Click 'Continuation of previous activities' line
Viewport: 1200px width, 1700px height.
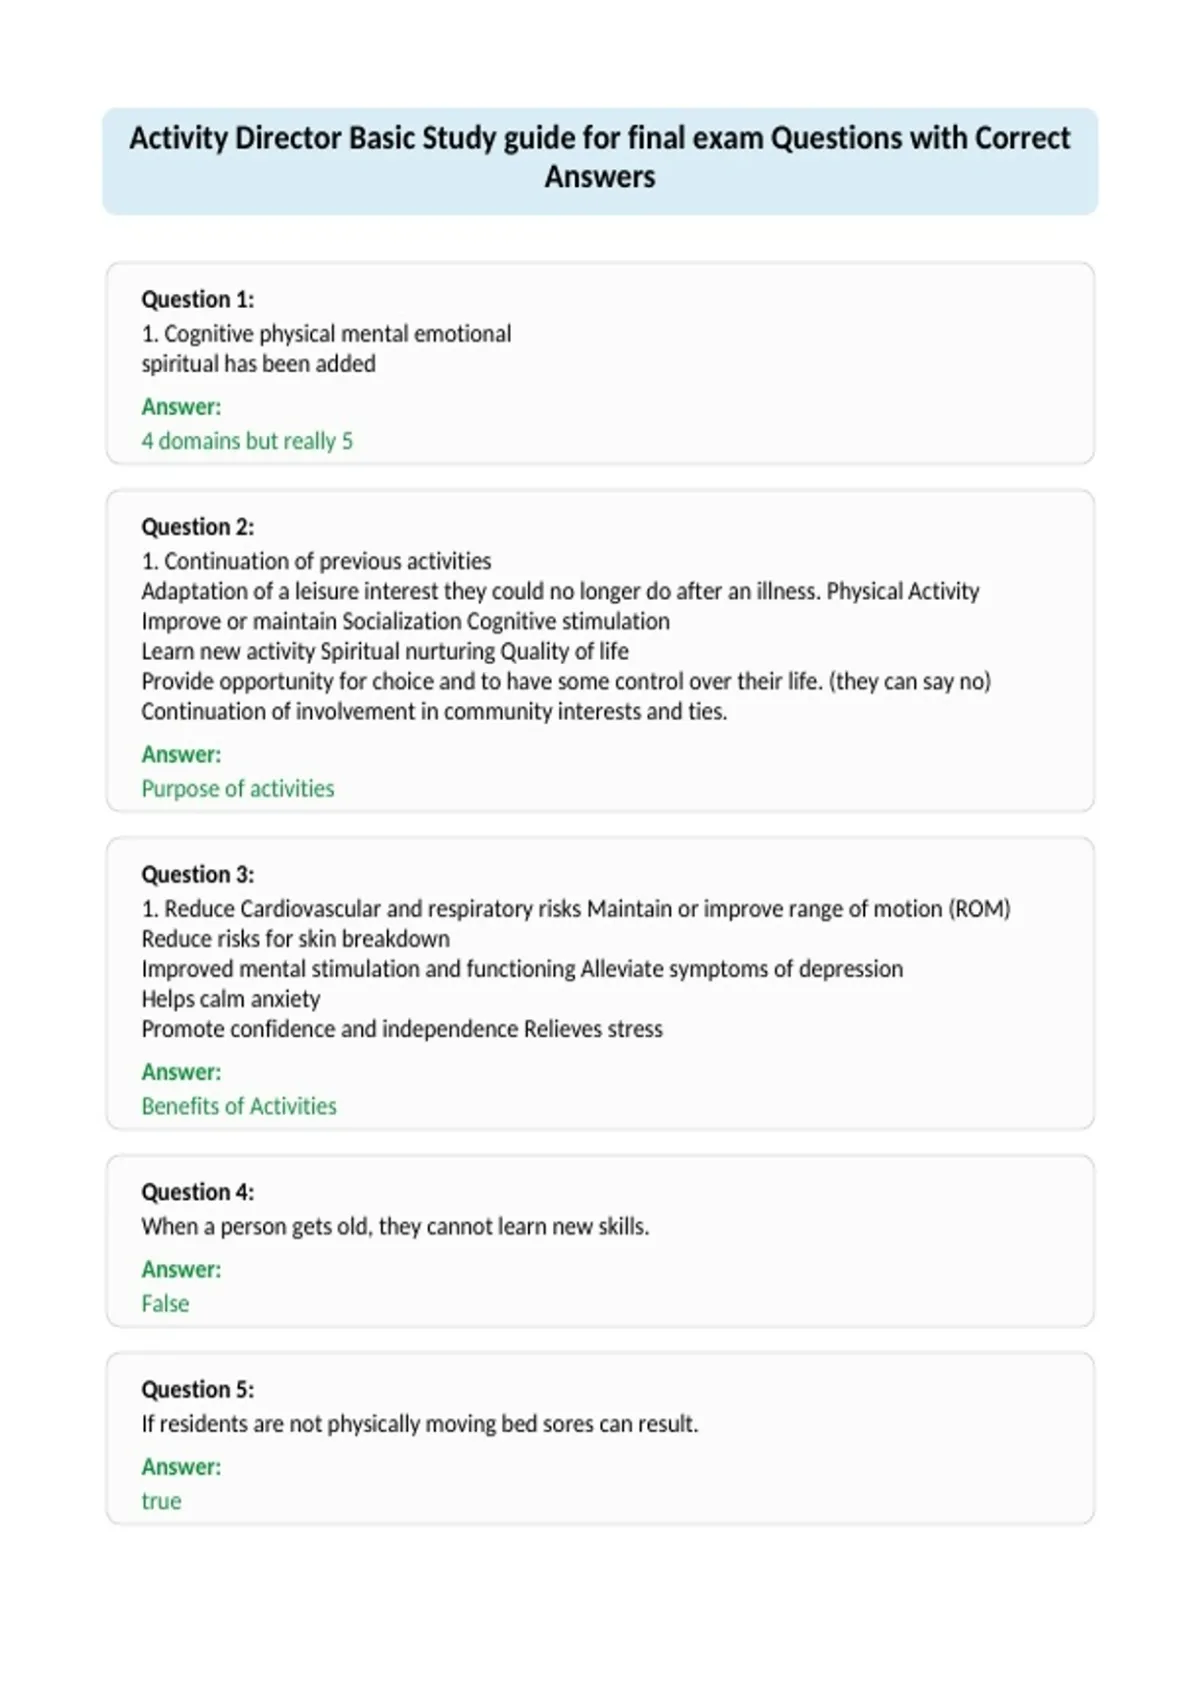point(316,561)
